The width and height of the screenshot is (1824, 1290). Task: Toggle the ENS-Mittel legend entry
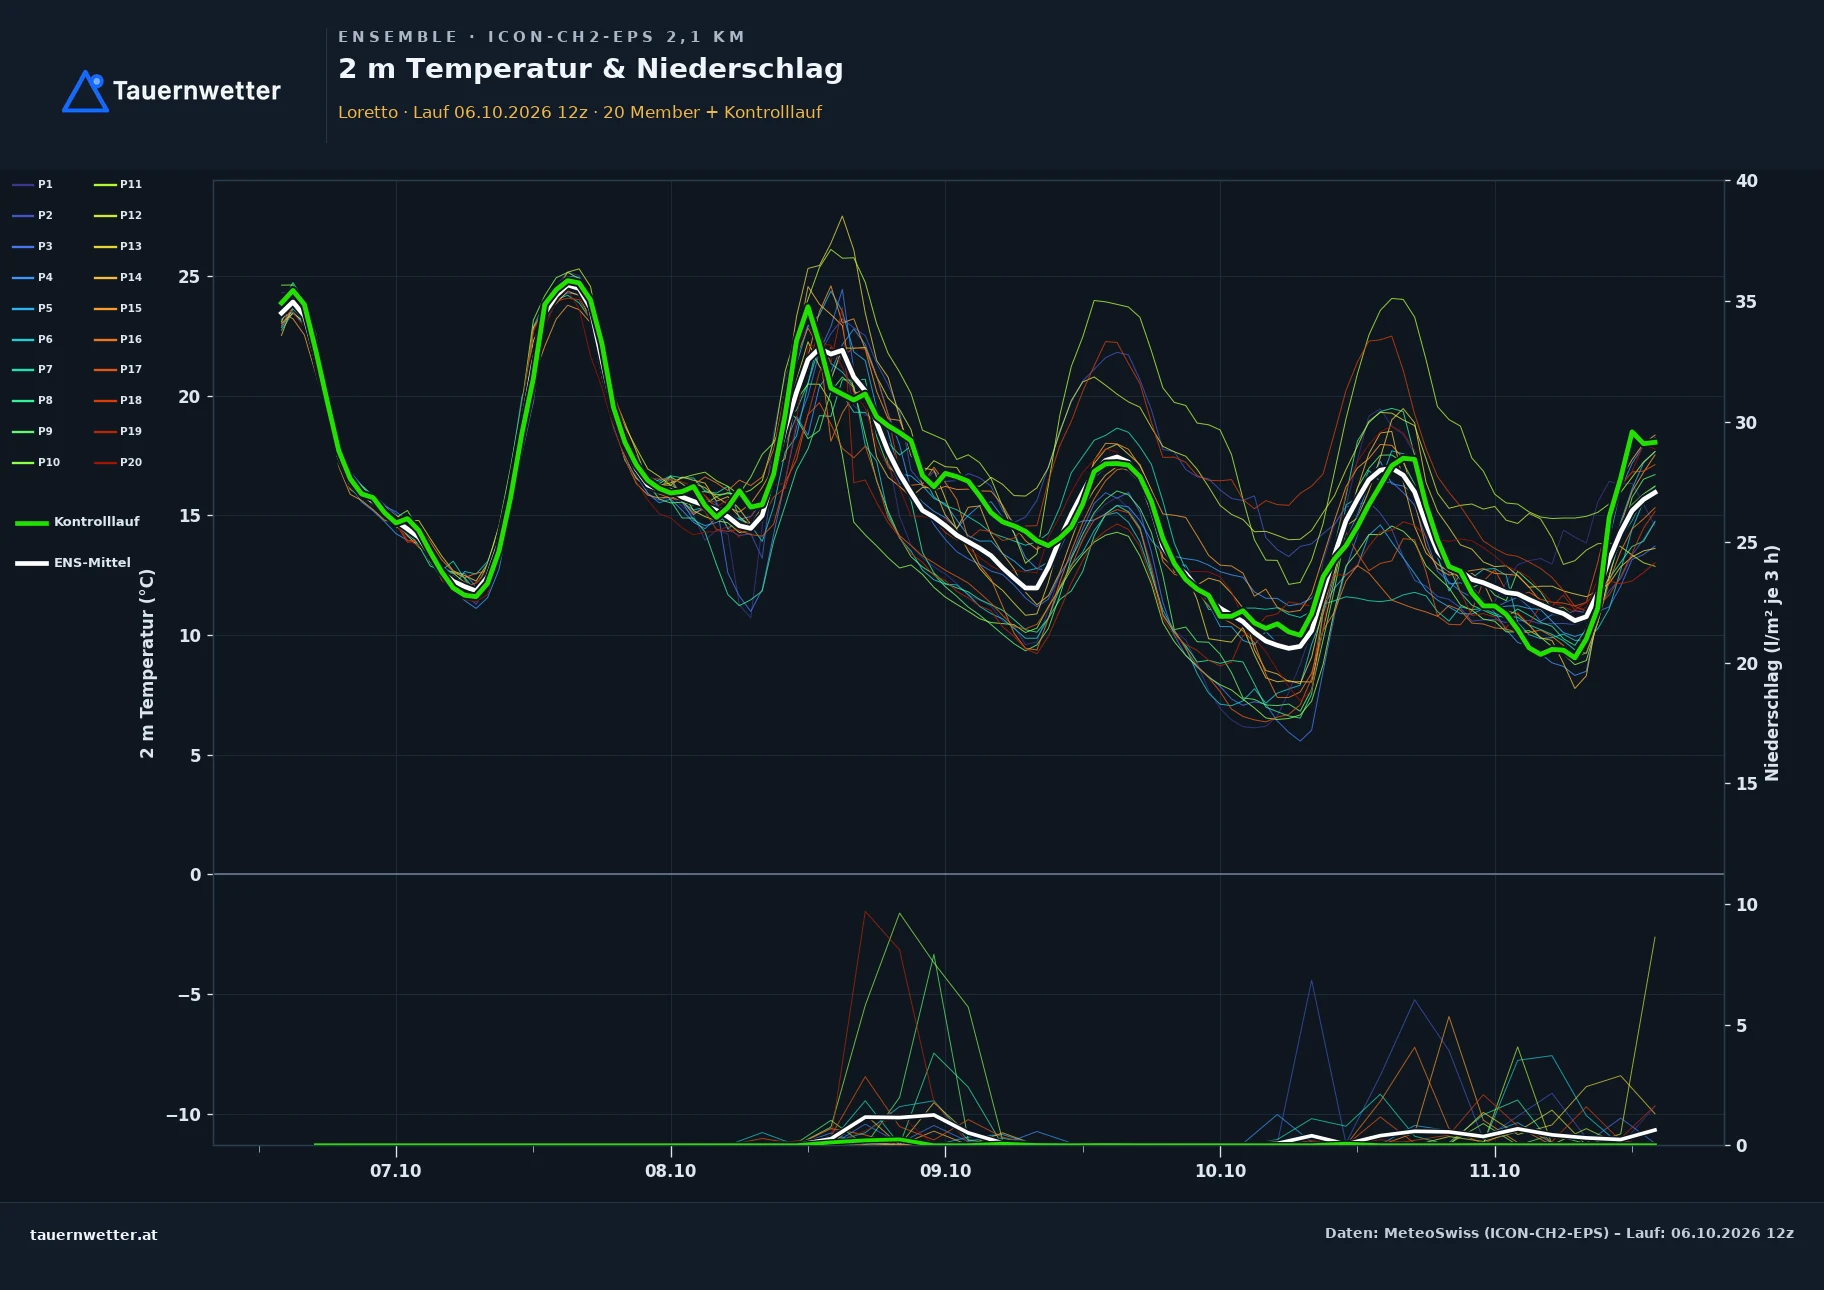pos(73,563)
